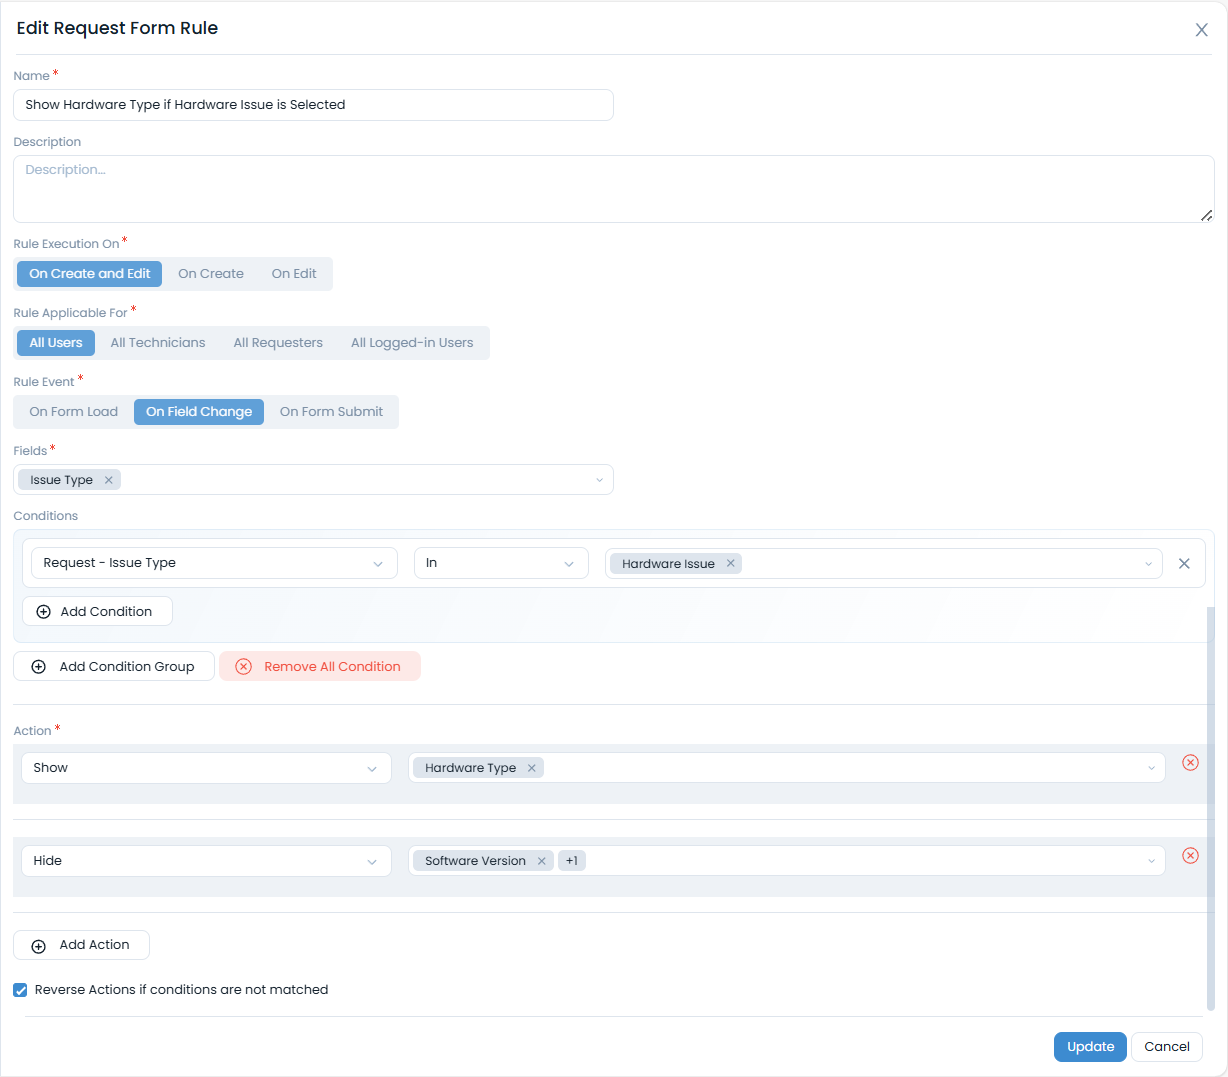The width and height of the screenshot is (1228, 1077).
Task: Click into the Description text area
Action: (612, 189)
